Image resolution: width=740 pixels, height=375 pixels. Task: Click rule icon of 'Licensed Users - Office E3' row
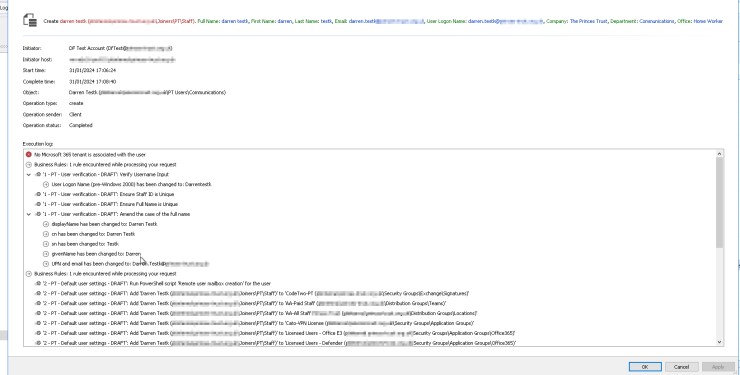pyautogui.click(x=37, y=333)
